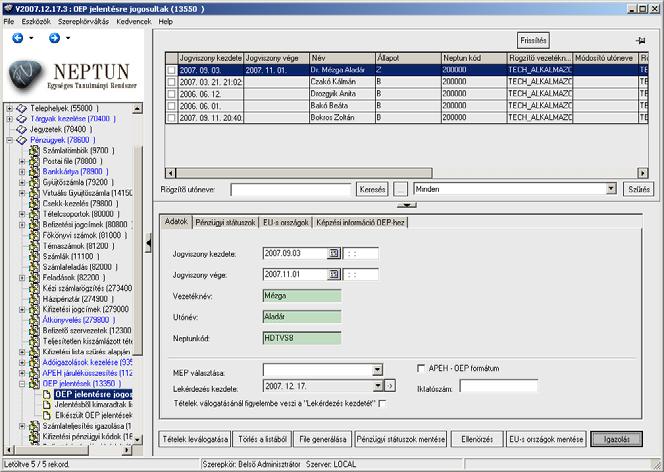Switch to Képzési információ OEP-hez tab

click(x=360, y=222)
